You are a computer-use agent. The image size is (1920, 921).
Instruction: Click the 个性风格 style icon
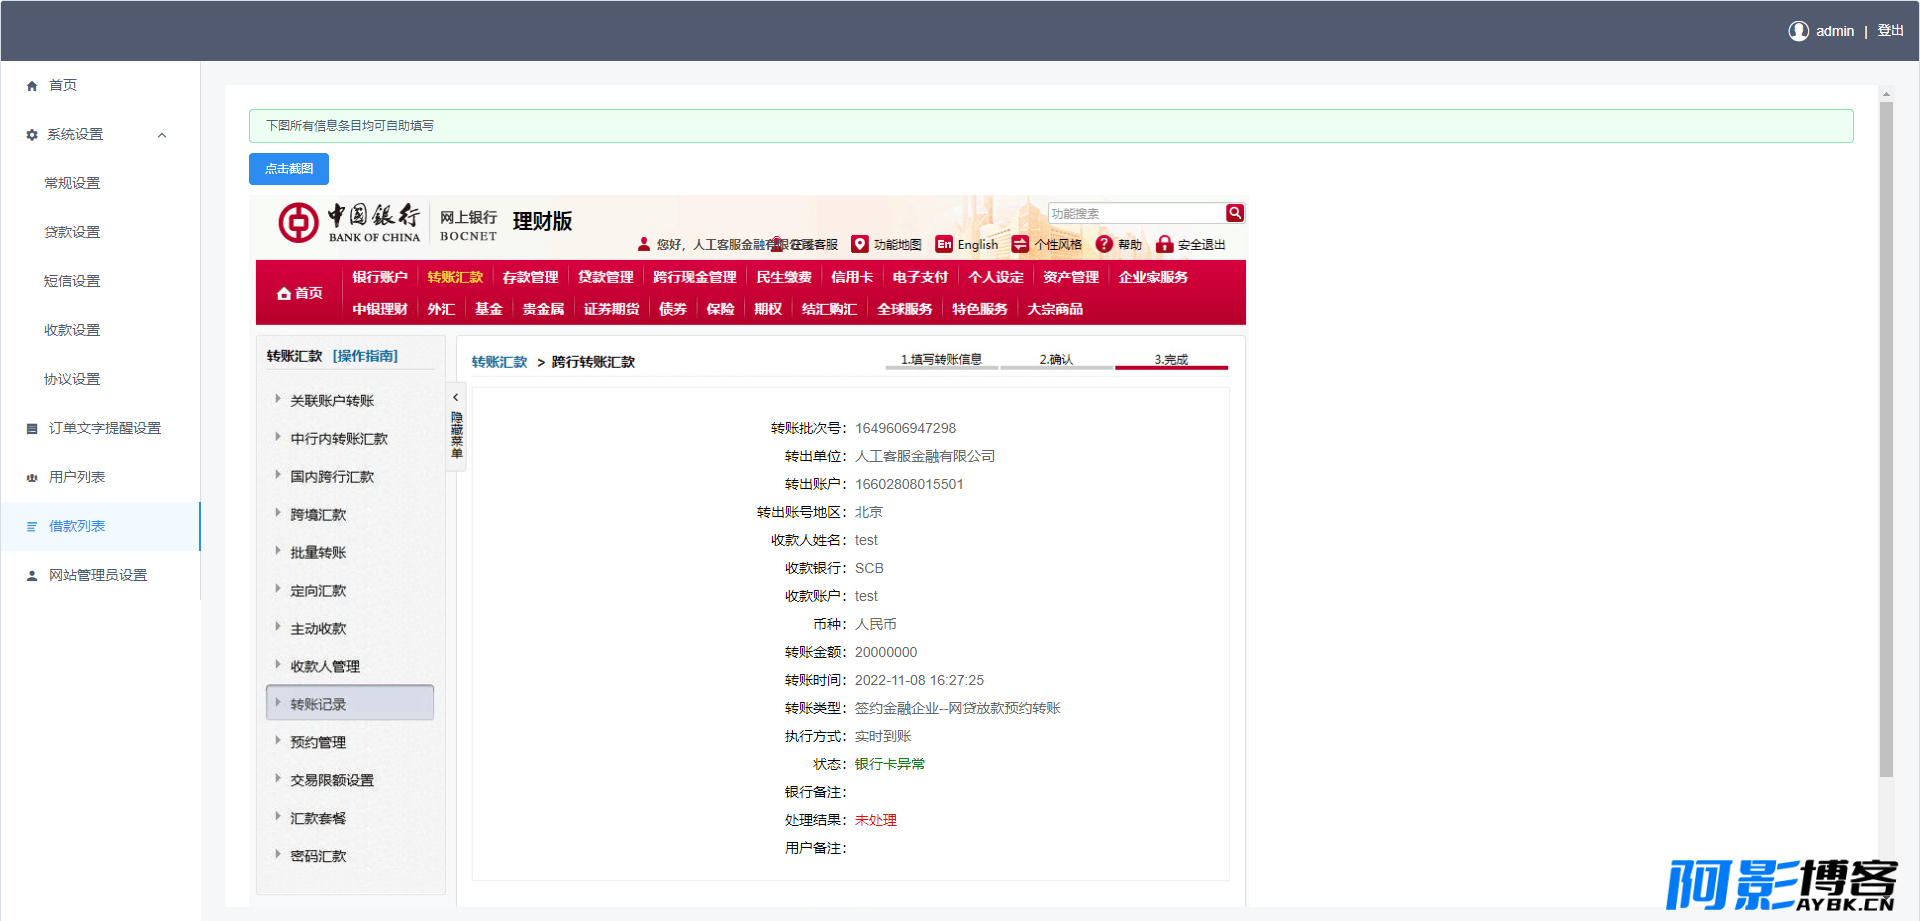point(1020,244)
